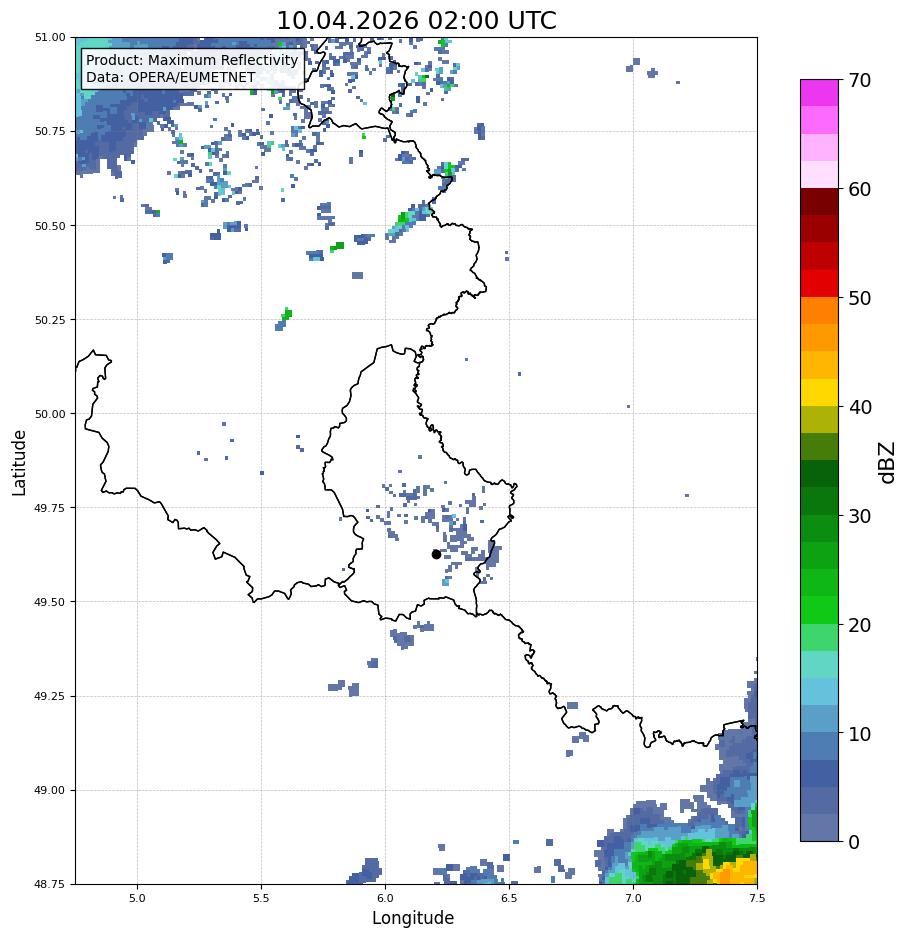Click longitude tick label 6.5
Image resolution: width=908 pixels, height=937 pixels.
[509, 898]
